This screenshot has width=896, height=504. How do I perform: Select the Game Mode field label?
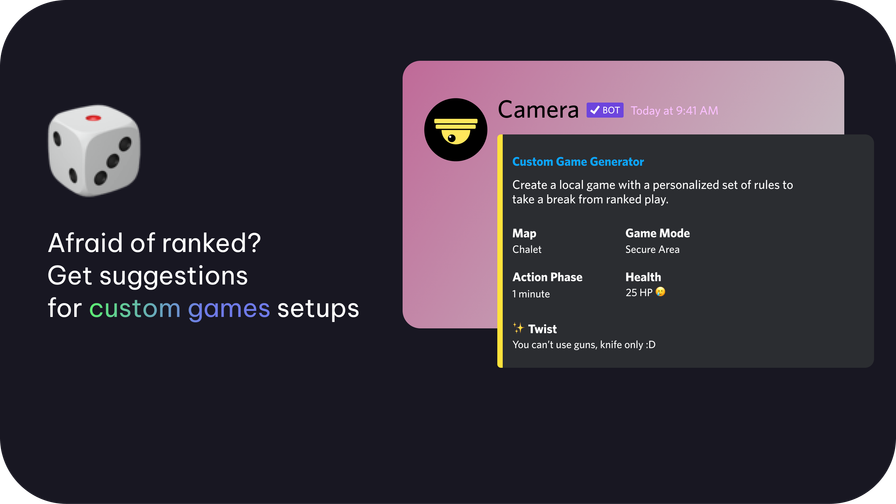(x=657, y=233)
